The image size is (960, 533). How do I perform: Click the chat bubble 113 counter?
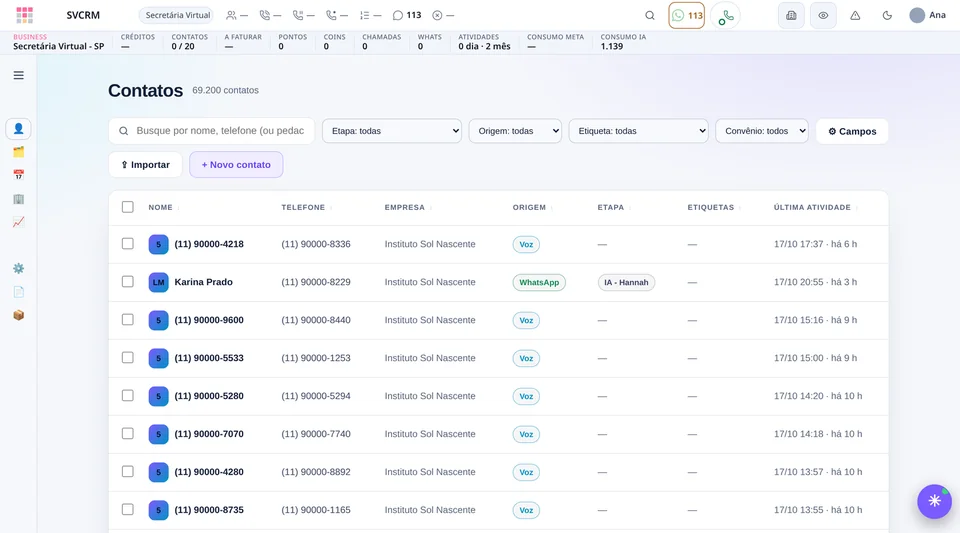[x=407, y=15]
